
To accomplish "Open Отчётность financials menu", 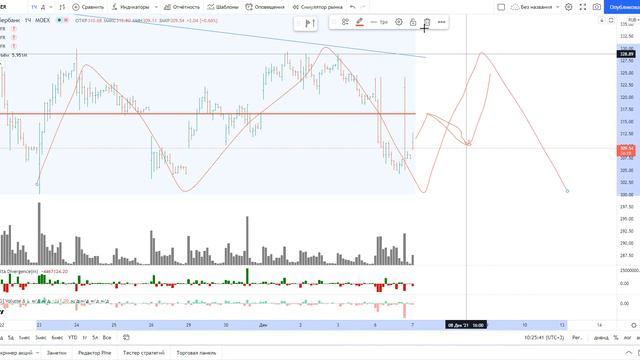I will tap(182, 7).
